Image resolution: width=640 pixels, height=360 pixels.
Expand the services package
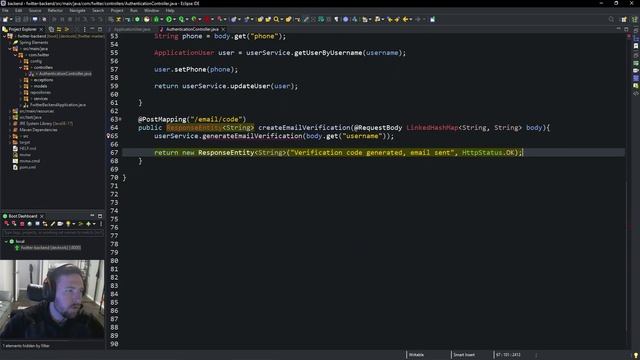click(21, 99)
